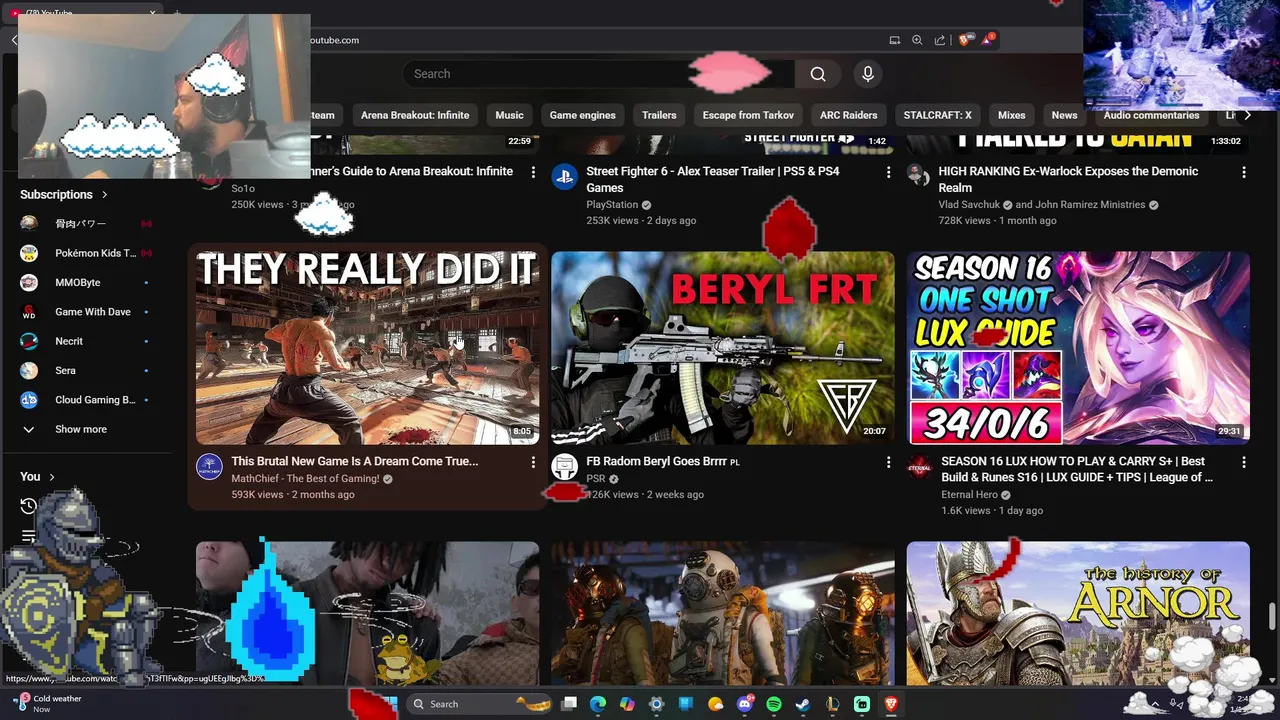Viewport: 1280px width, 720px height.
Task: Open Spotify from the taskbar
Action: point(774,704)
